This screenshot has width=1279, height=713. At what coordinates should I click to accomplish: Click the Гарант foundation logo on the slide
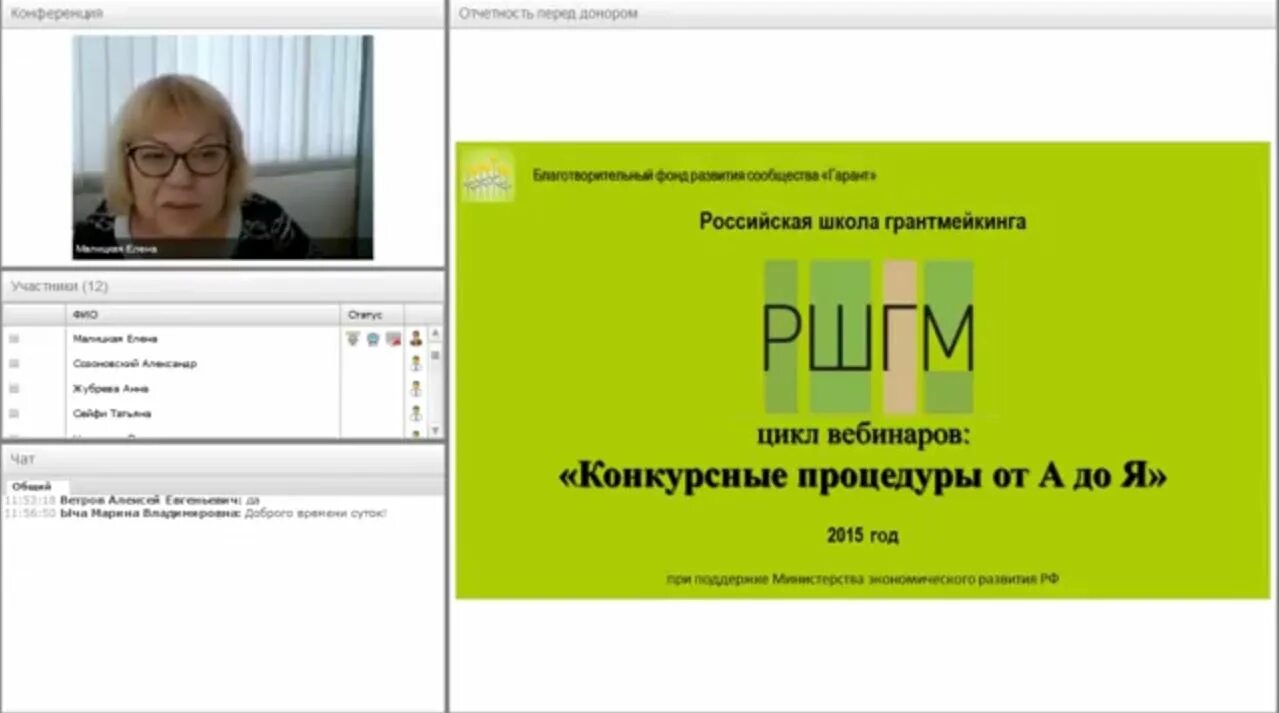click(488, 176)
